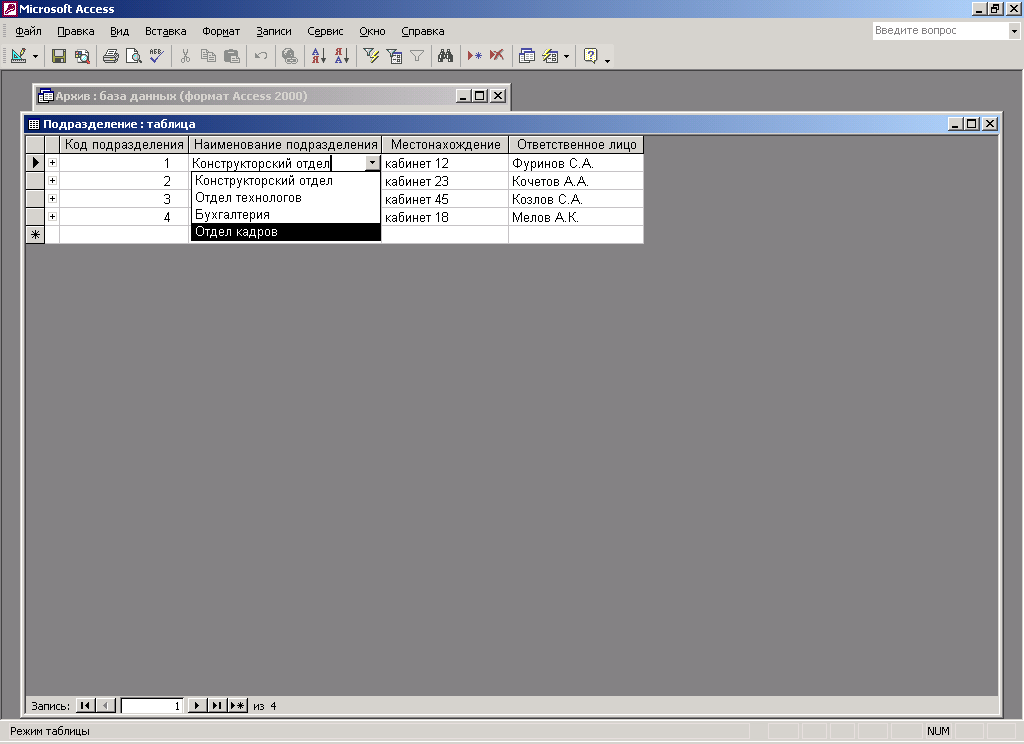
Task: Go to the next record button
Action: point(197,705)
